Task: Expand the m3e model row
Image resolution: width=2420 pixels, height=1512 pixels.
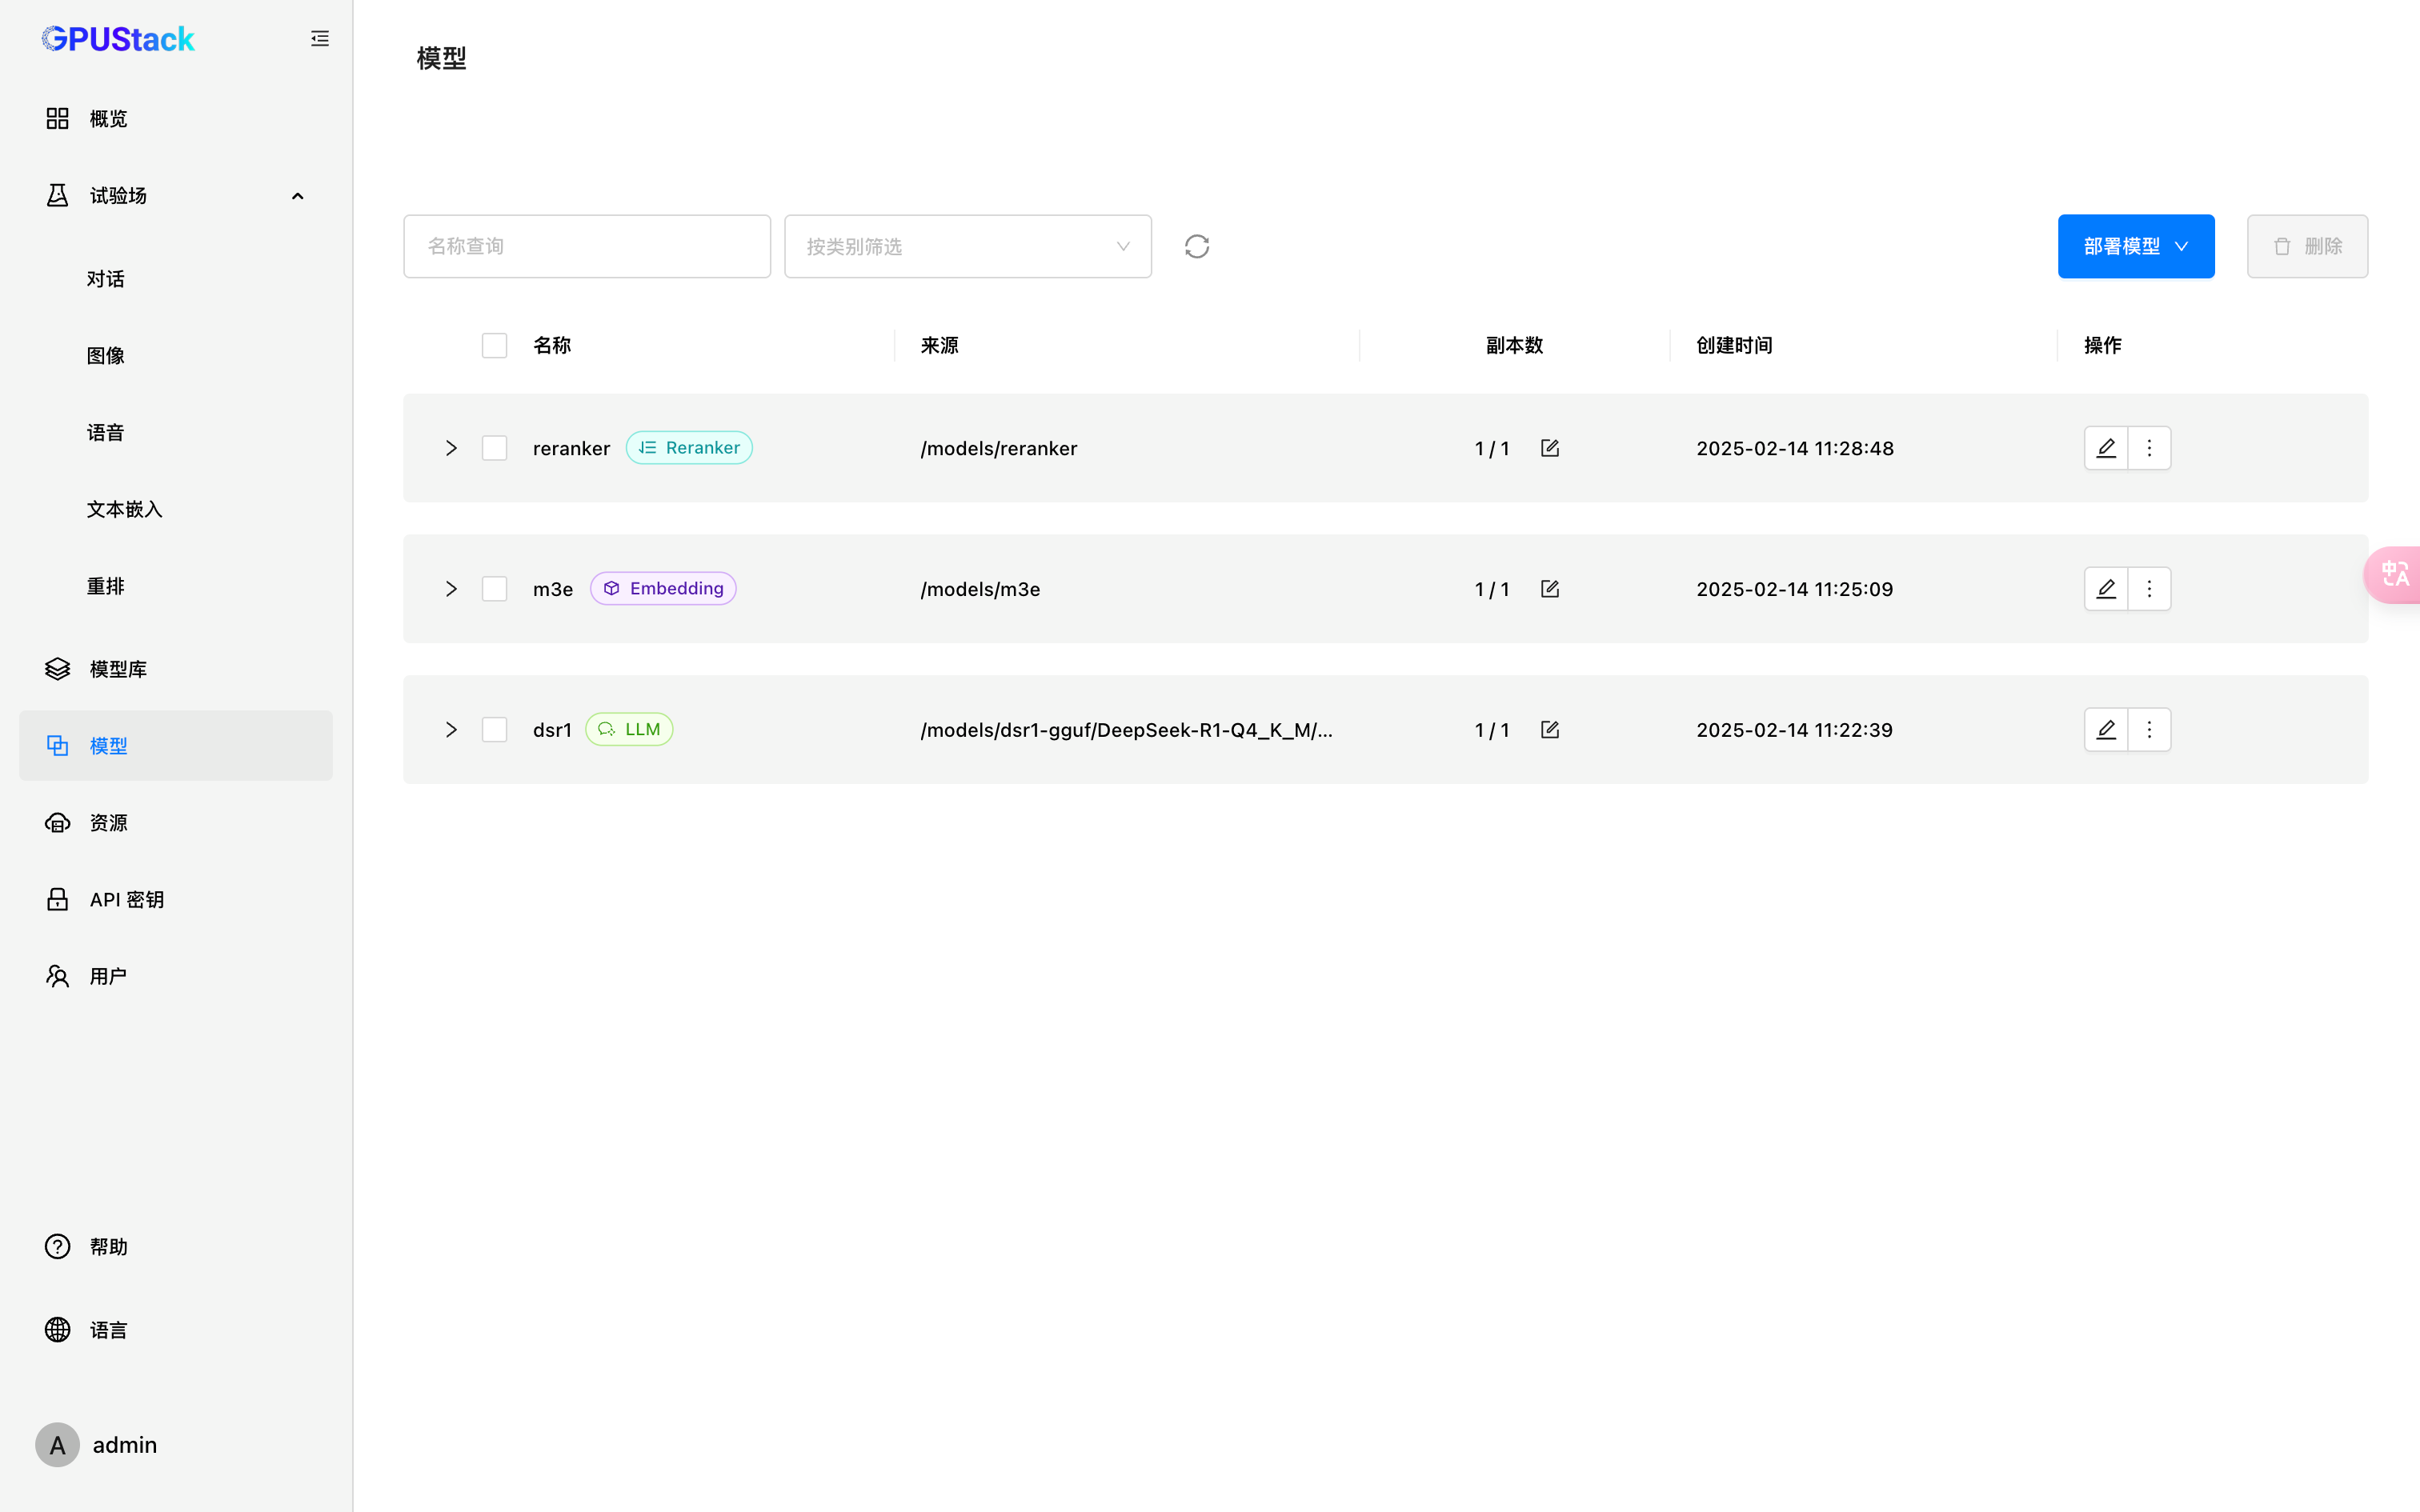Action: tap(451, 589)
